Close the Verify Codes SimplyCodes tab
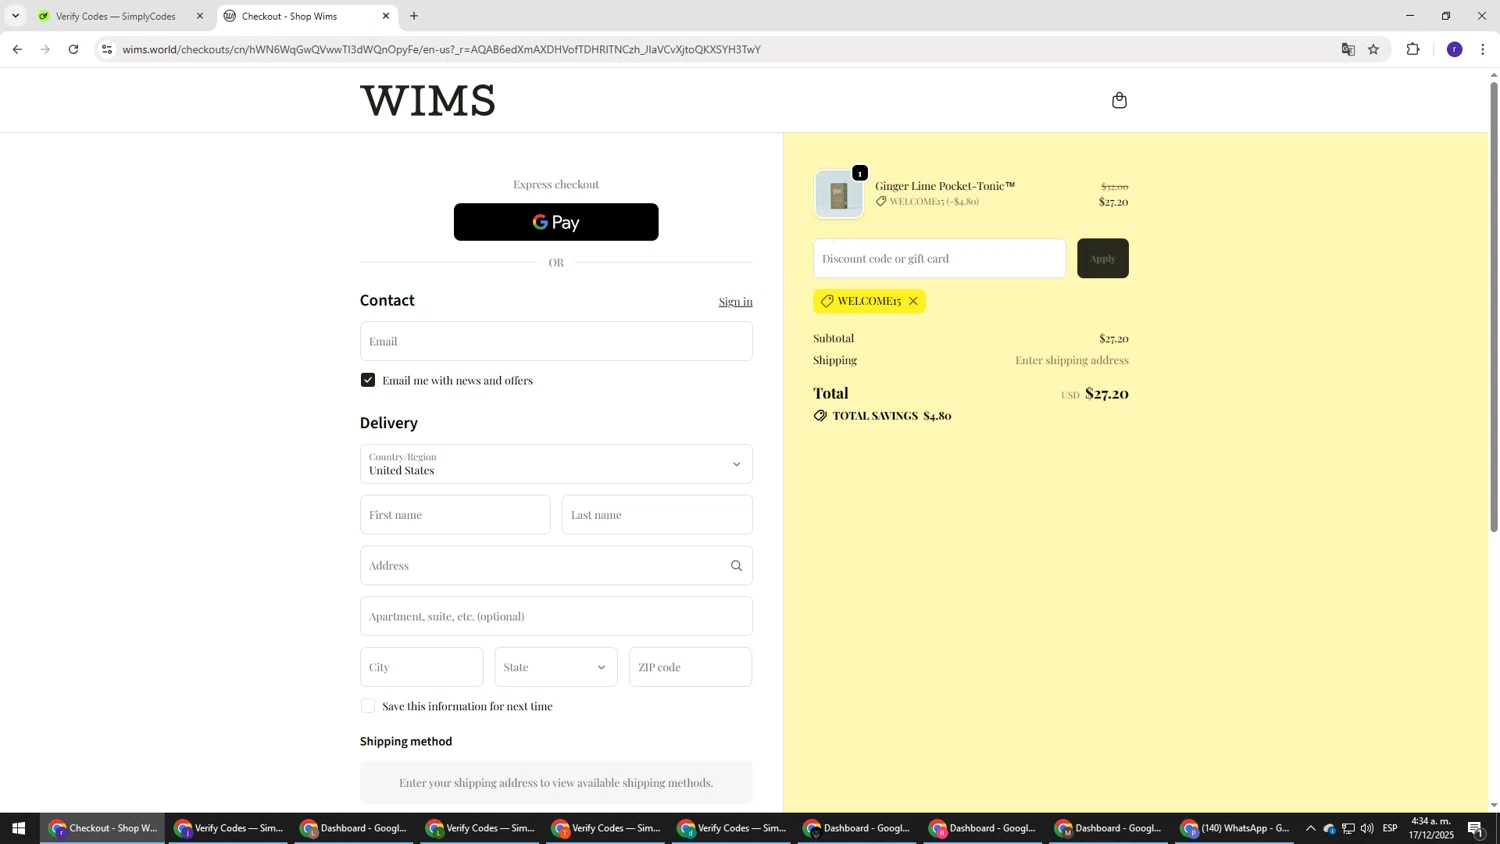1500x844 pixels. 199,16
